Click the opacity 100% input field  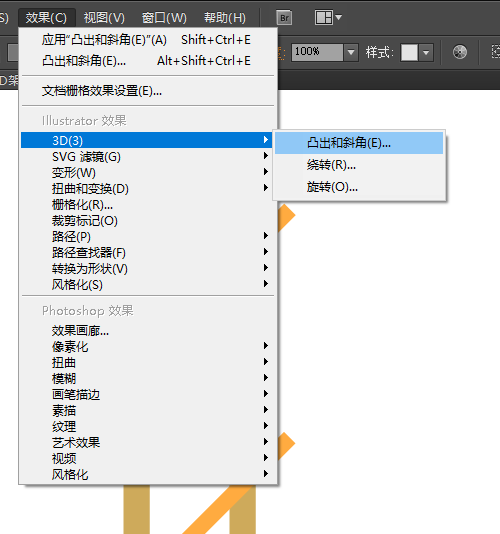317,52
